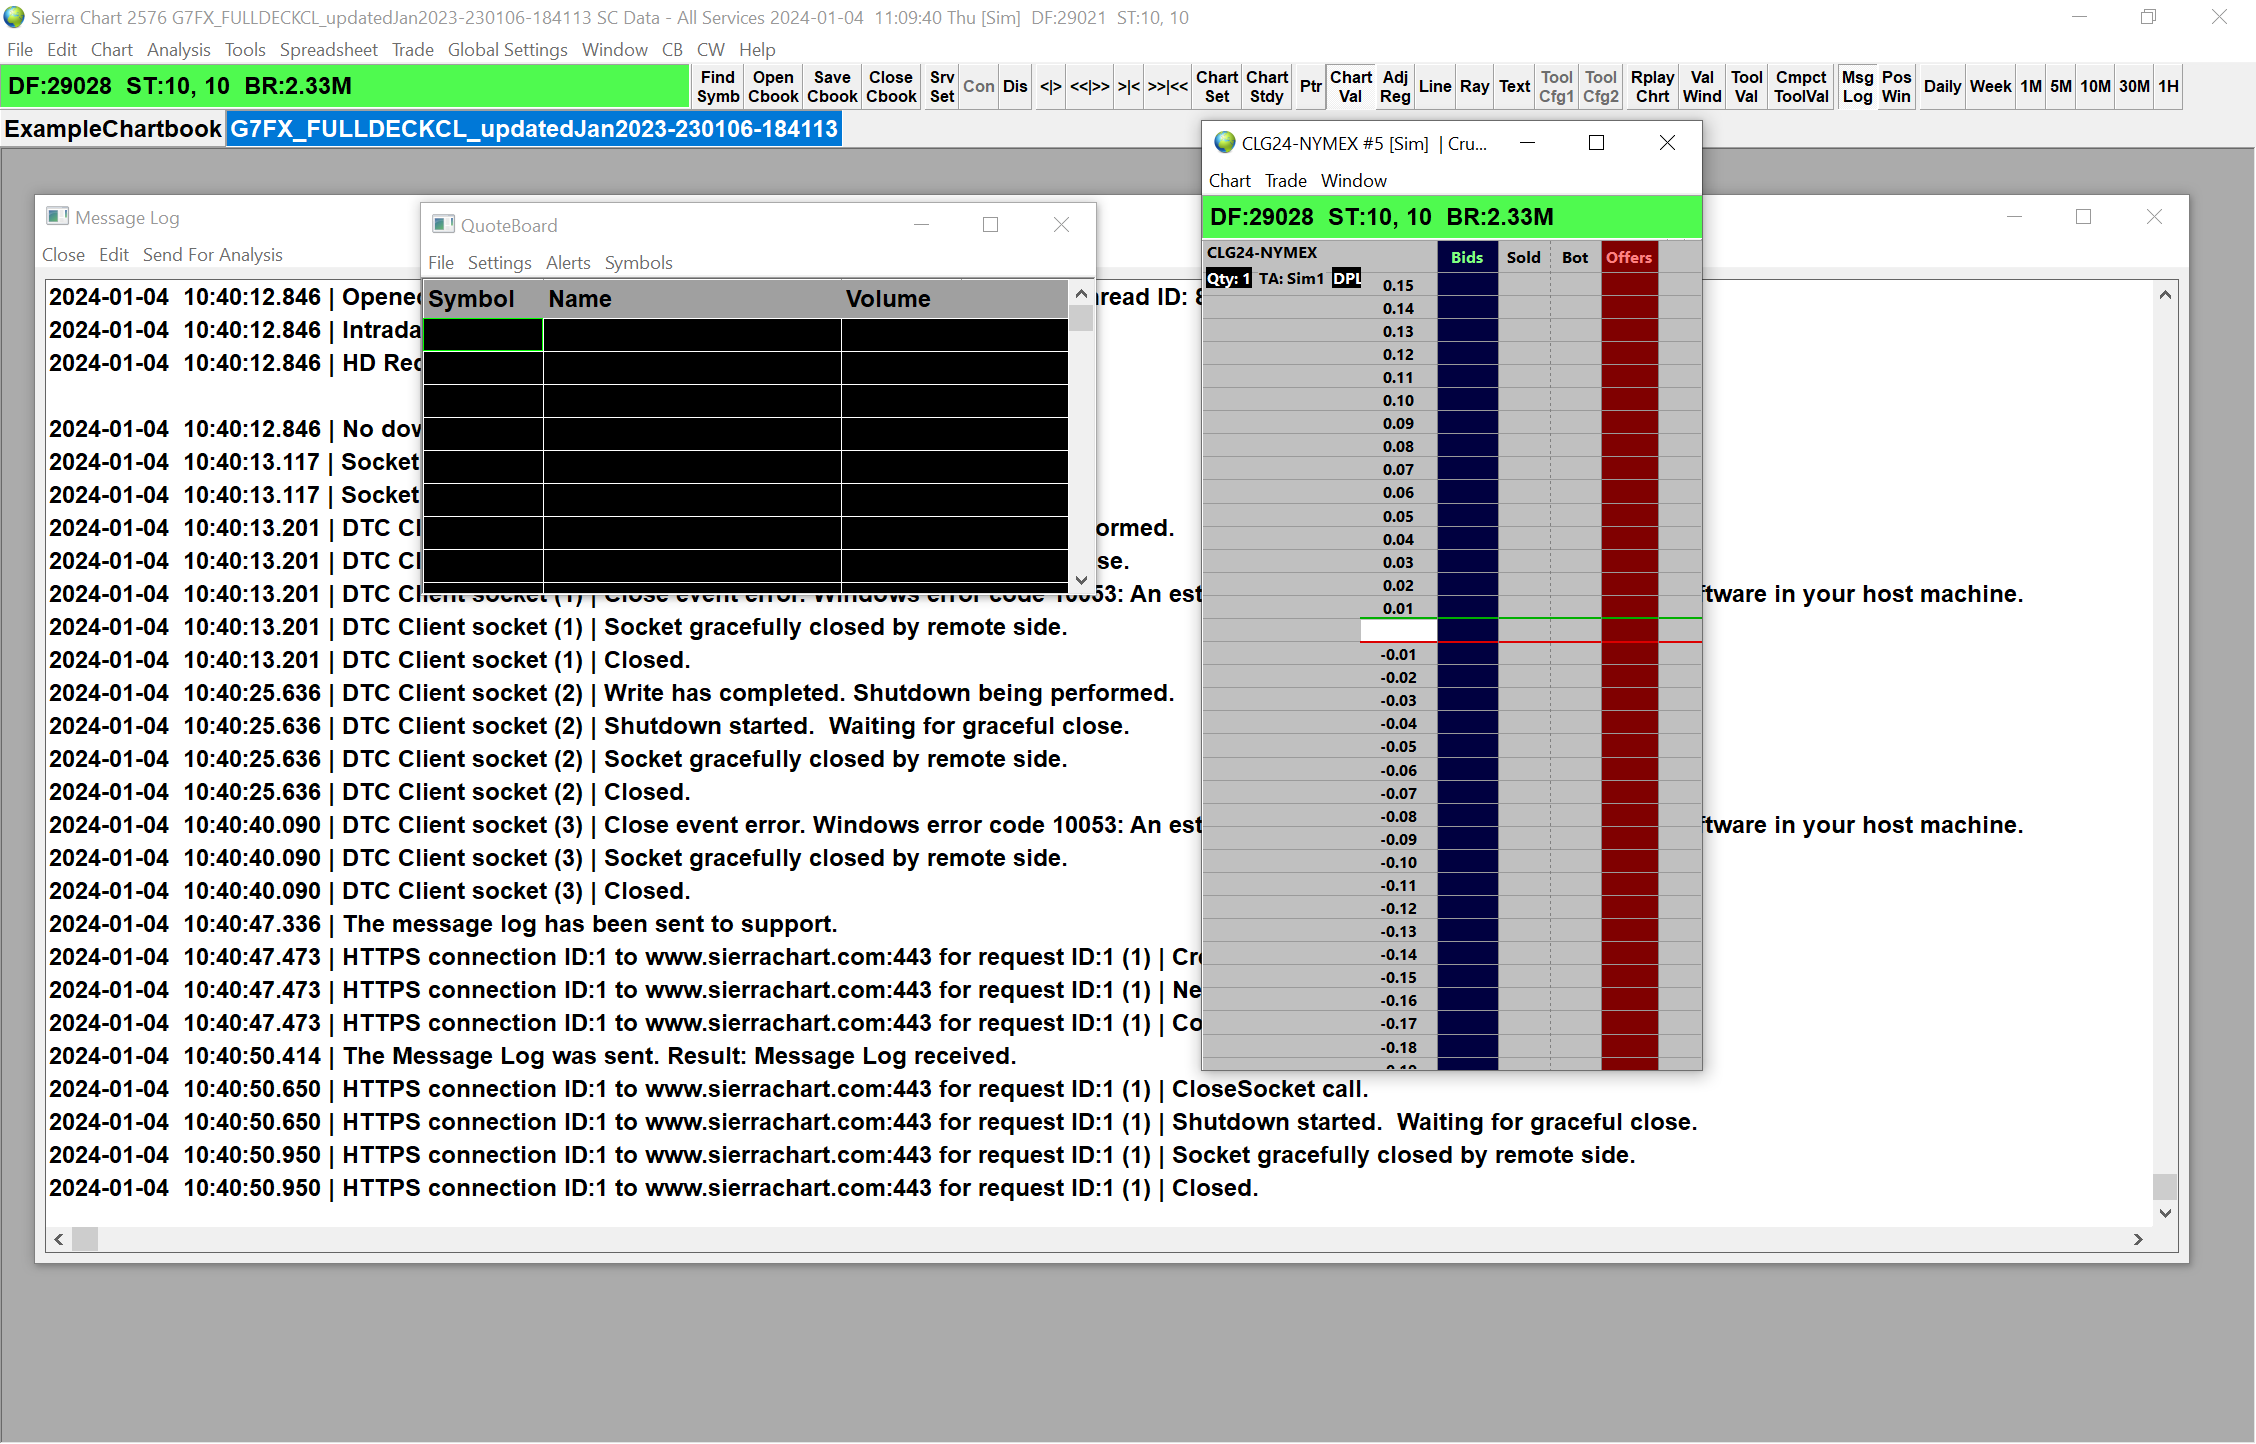Open the Spreadsheet menu
The width and height of the screenshot is (2256, 1444).
click(x=328, y=50)
